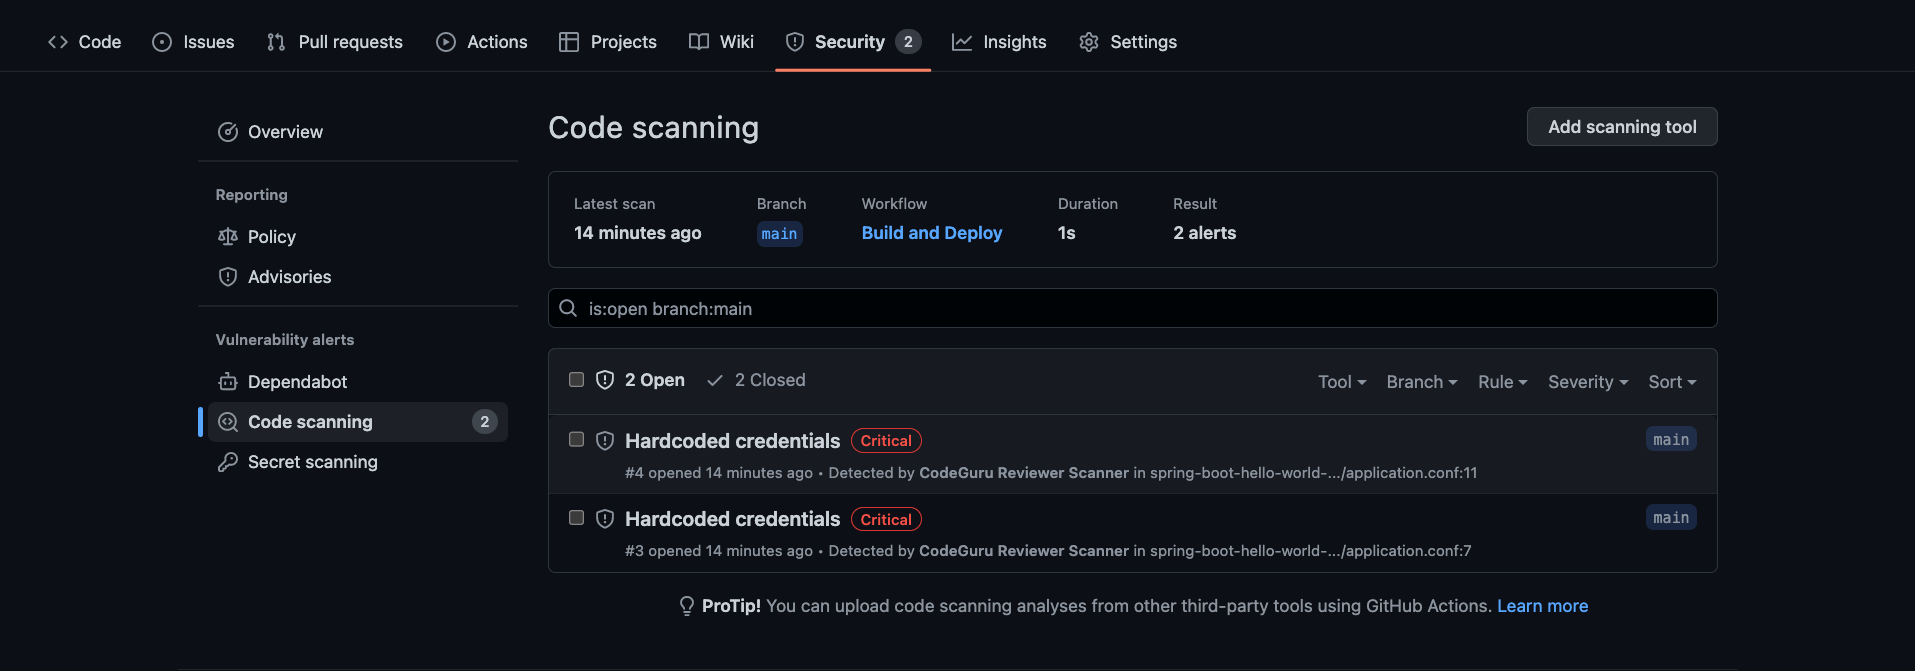
Task: Select the Security tab
Action: 853,42
